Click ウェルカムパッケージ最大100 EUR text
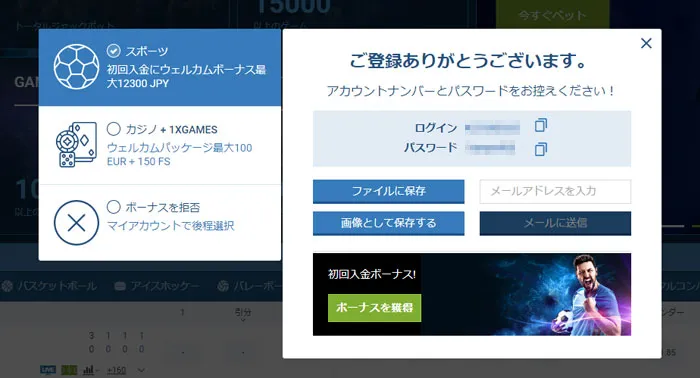This screenshot has width=700, height=378. tap(179, 154)
